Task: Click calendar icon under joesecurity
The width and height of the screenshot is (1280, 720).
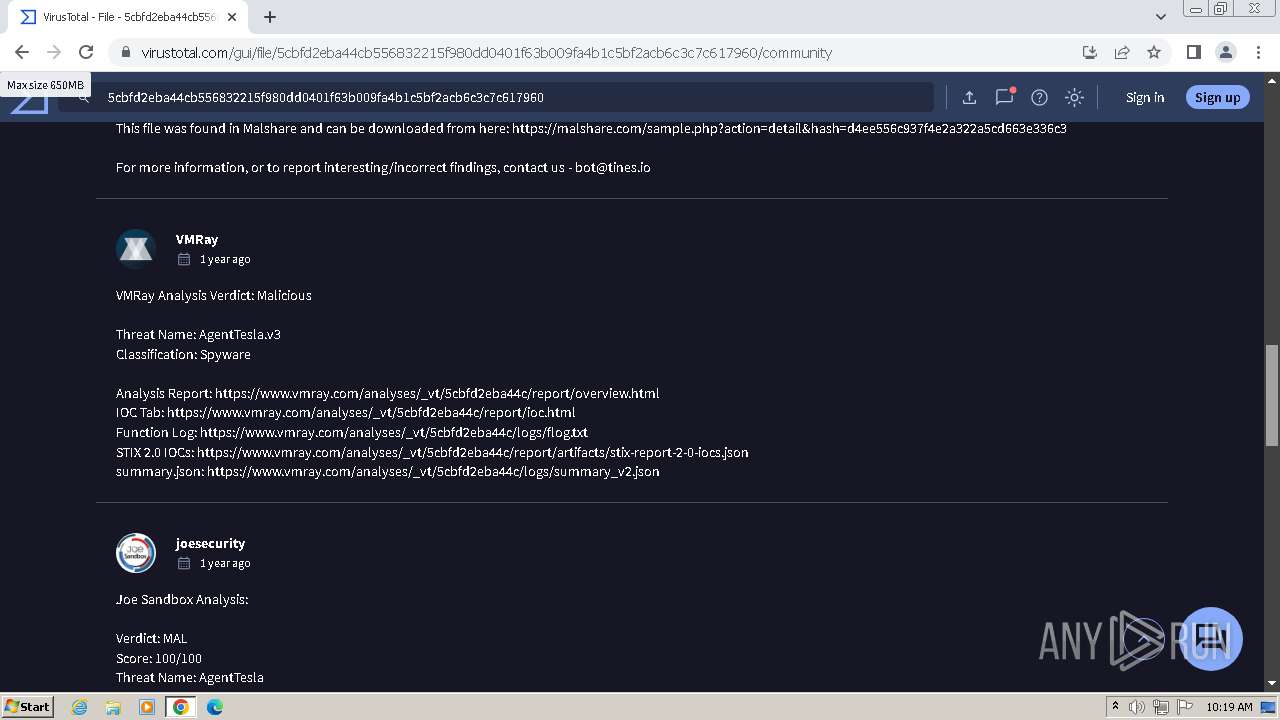Action: (184, 563)
